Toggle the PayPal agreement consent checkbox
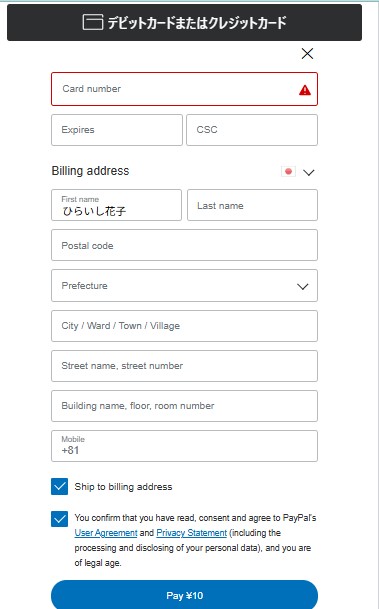This screenshot has width=379, height=609. click(59, 519)
